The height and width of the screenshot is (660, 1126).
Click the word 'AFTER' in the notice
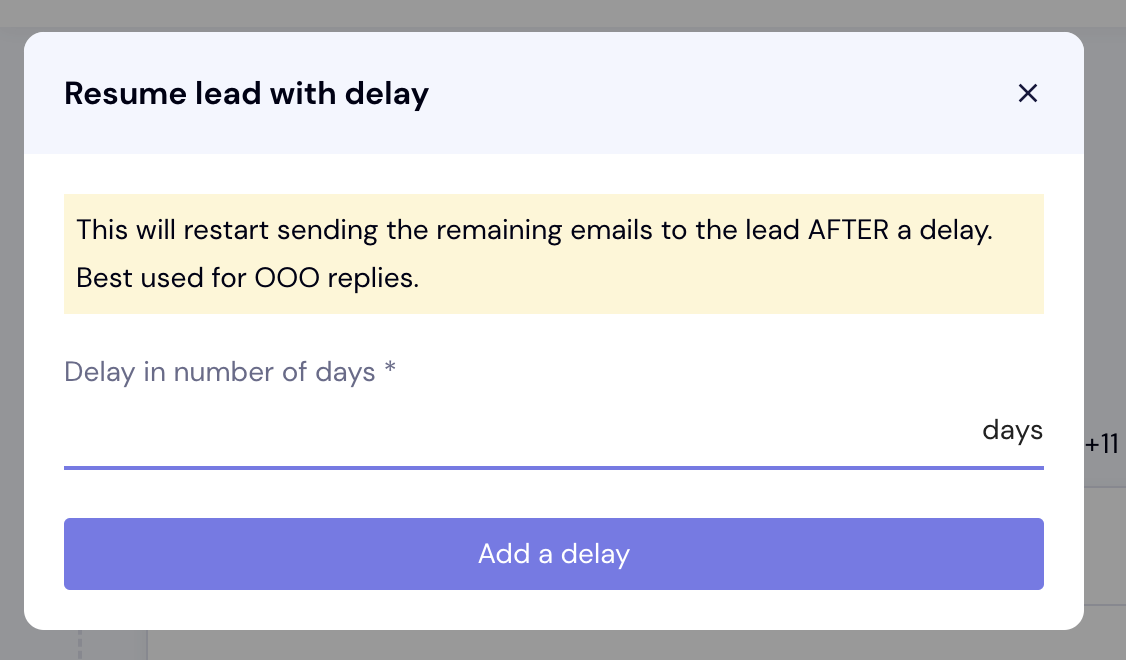(x=848, y=229)
